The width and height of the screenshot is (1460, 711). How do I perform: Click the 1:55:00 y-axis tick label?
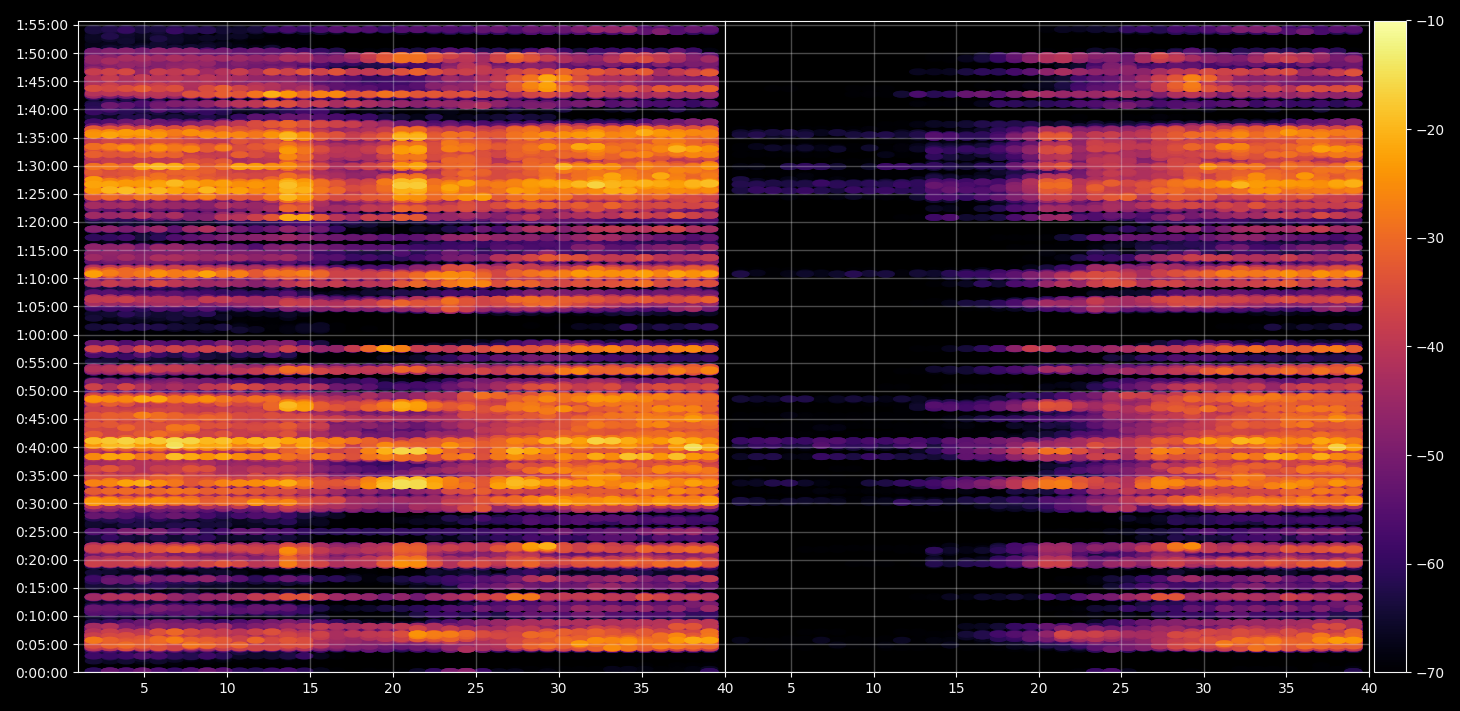[x=42, y=25]
